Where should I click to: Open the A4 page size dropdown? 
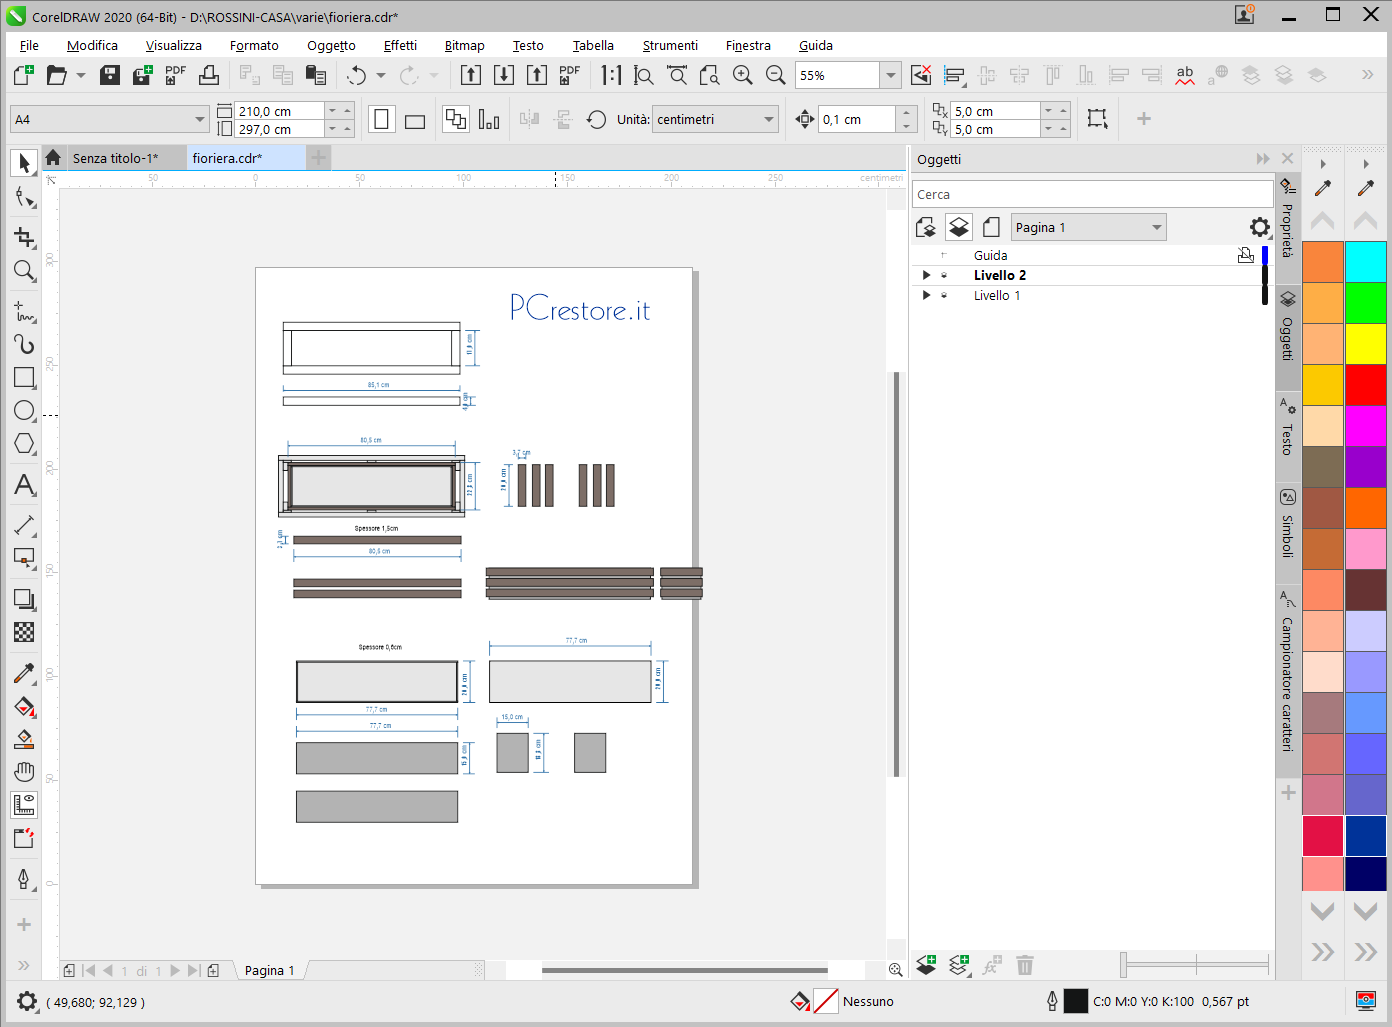point(200,119)
